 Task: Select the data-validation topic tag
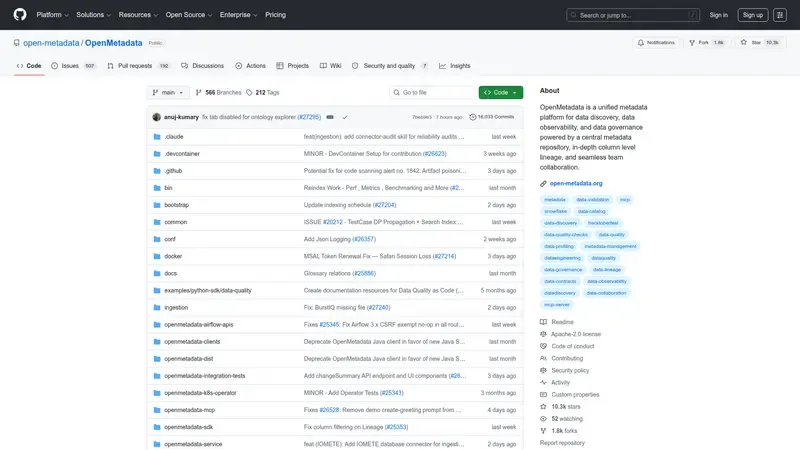point(592,199)
